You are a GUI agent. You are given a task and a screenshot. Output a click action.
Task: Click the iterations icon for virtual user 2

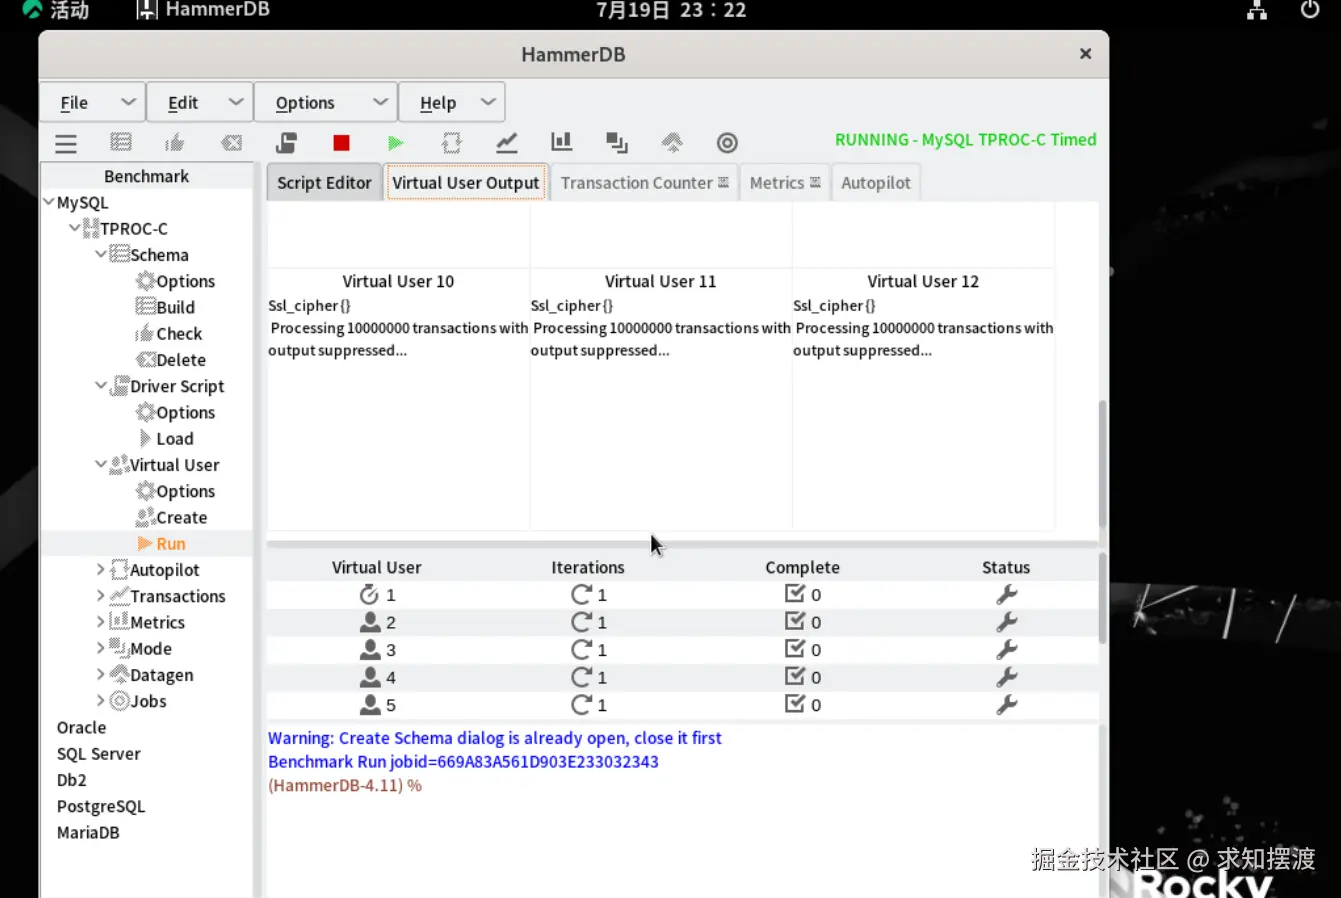(x=581, y=622)
